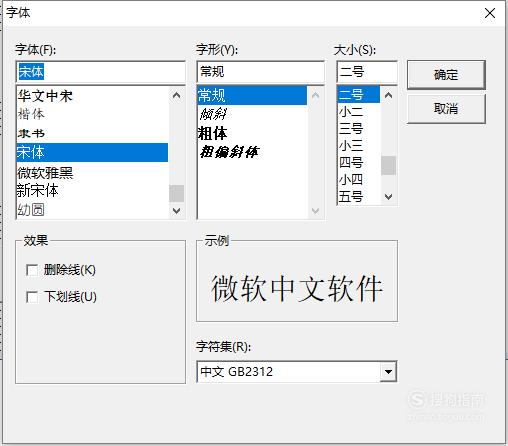The width and height of the screenshot is (508, 446).
Task: Choose 常规 in the style list
Action: tap(252, 96)
